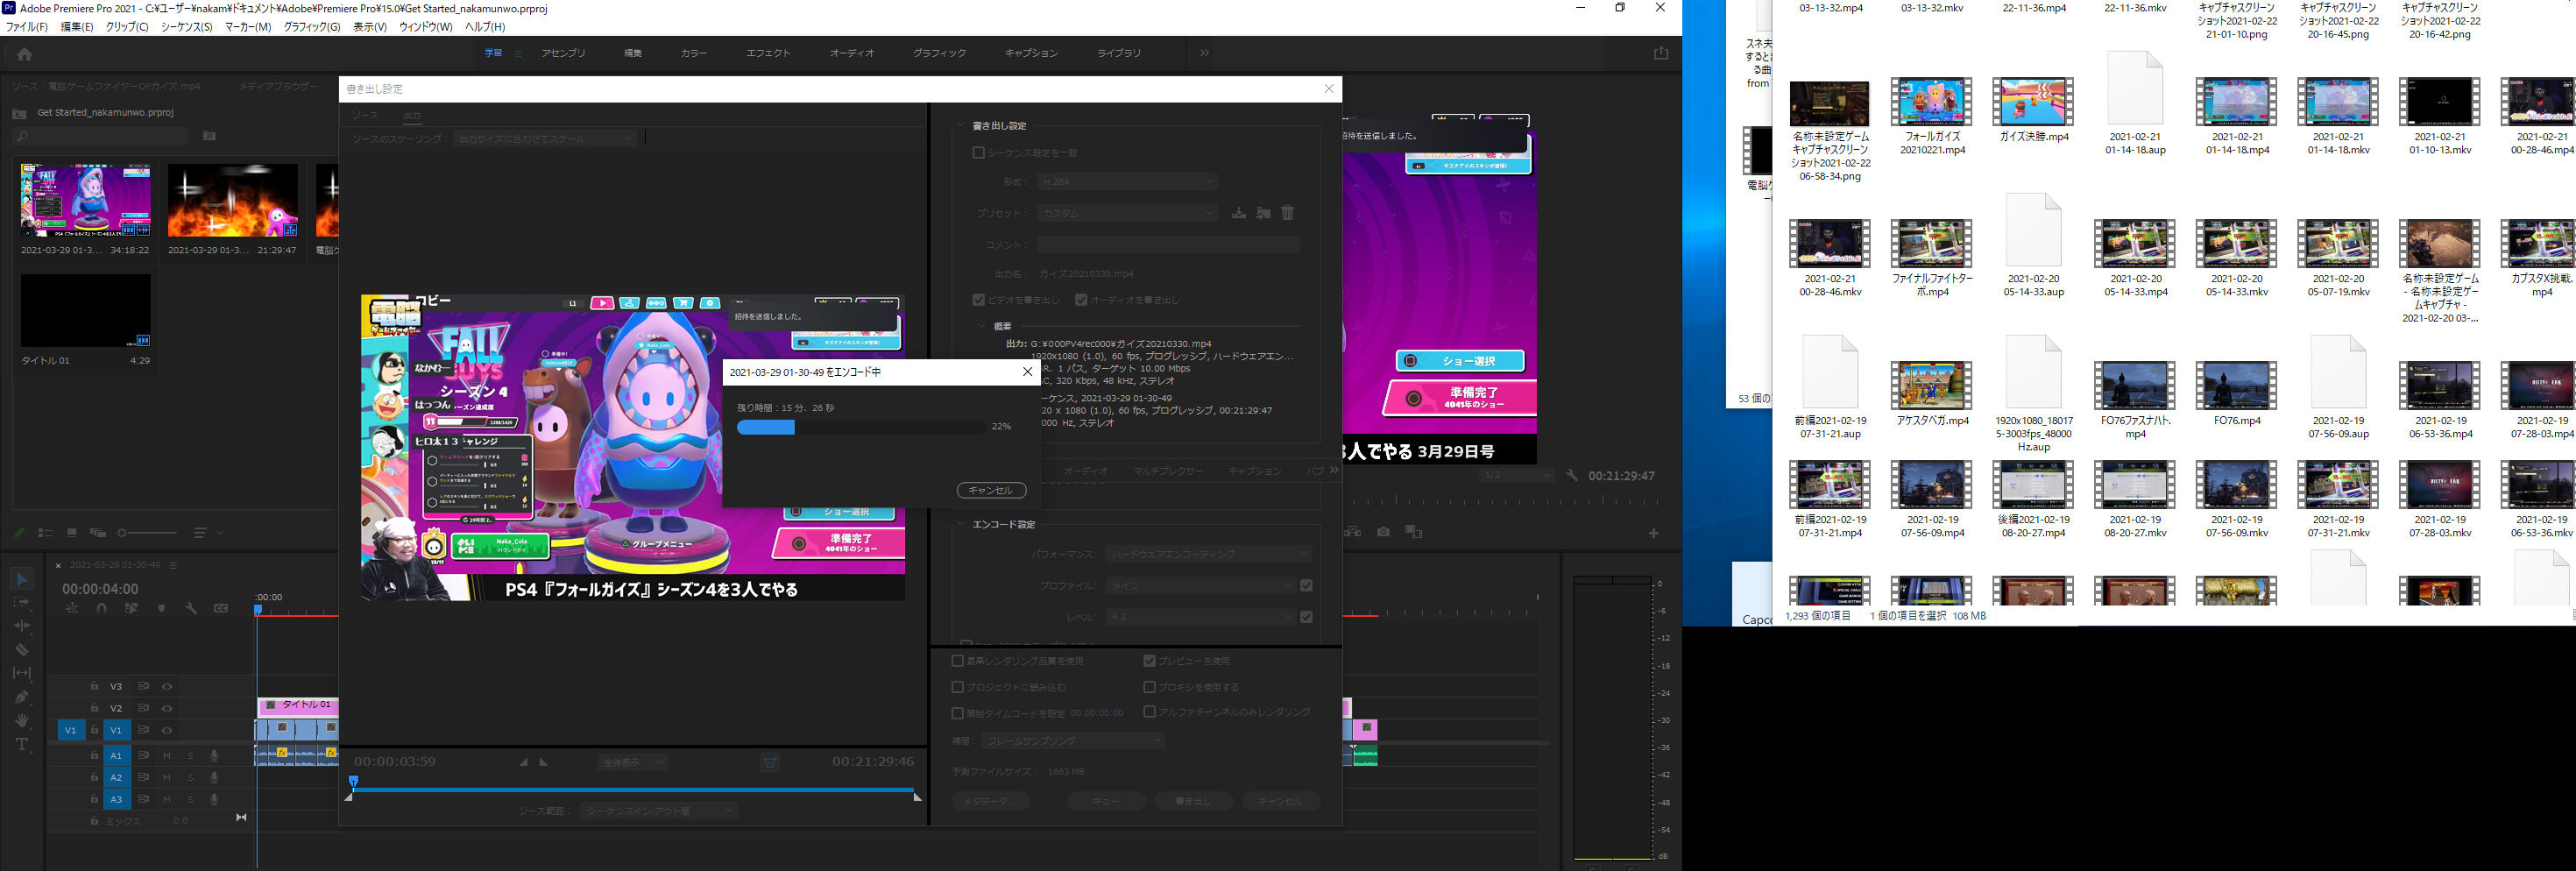
Task: Click the 書き出し export button
Action: pos(1194,801)
